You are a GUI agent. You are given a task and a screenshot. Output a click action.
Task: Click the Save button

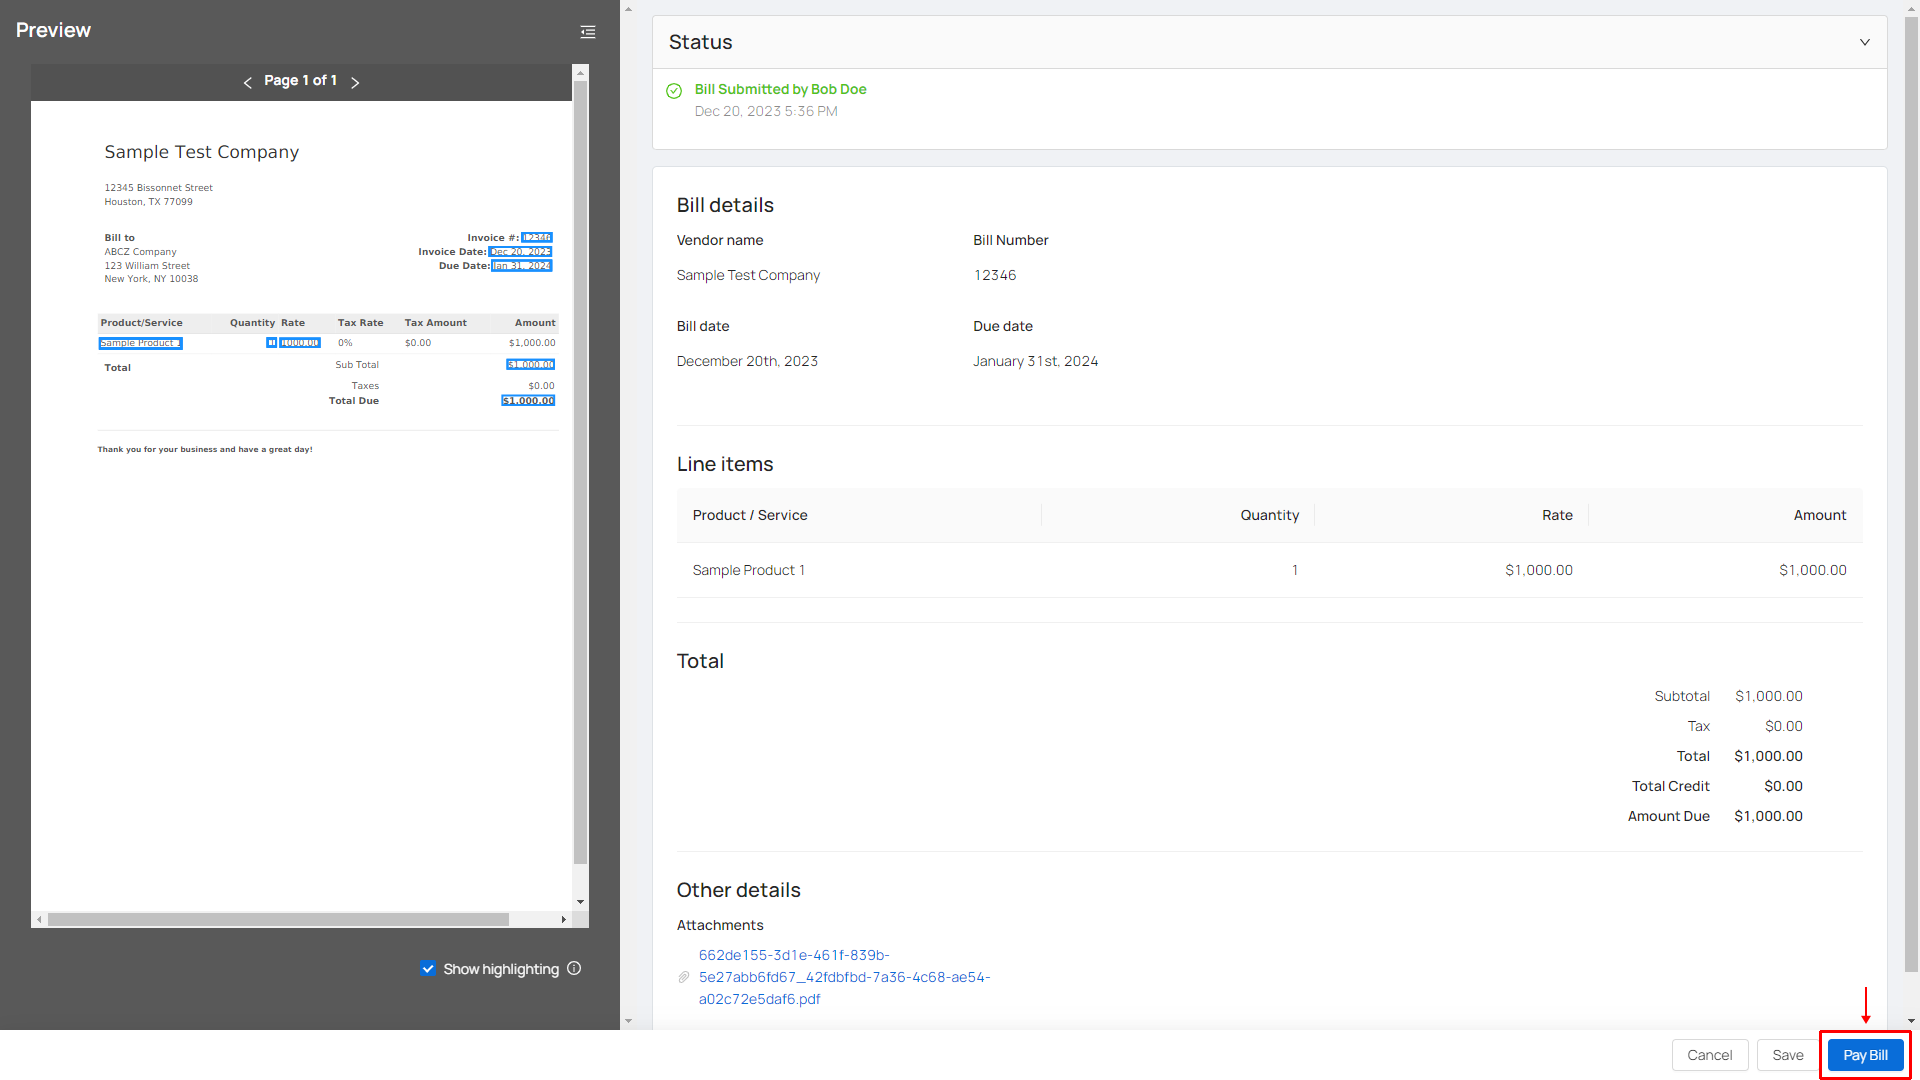coord(1787,1055)
